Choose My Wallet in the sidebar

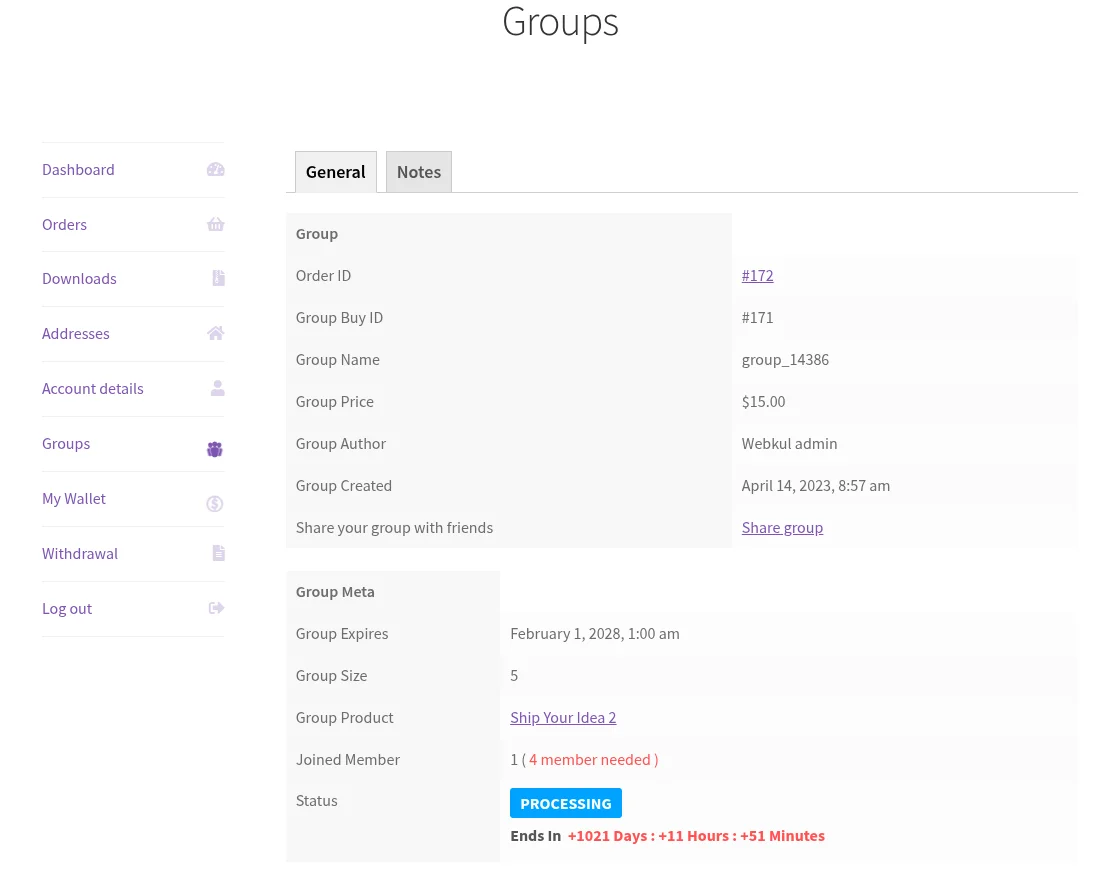point(73,498)
